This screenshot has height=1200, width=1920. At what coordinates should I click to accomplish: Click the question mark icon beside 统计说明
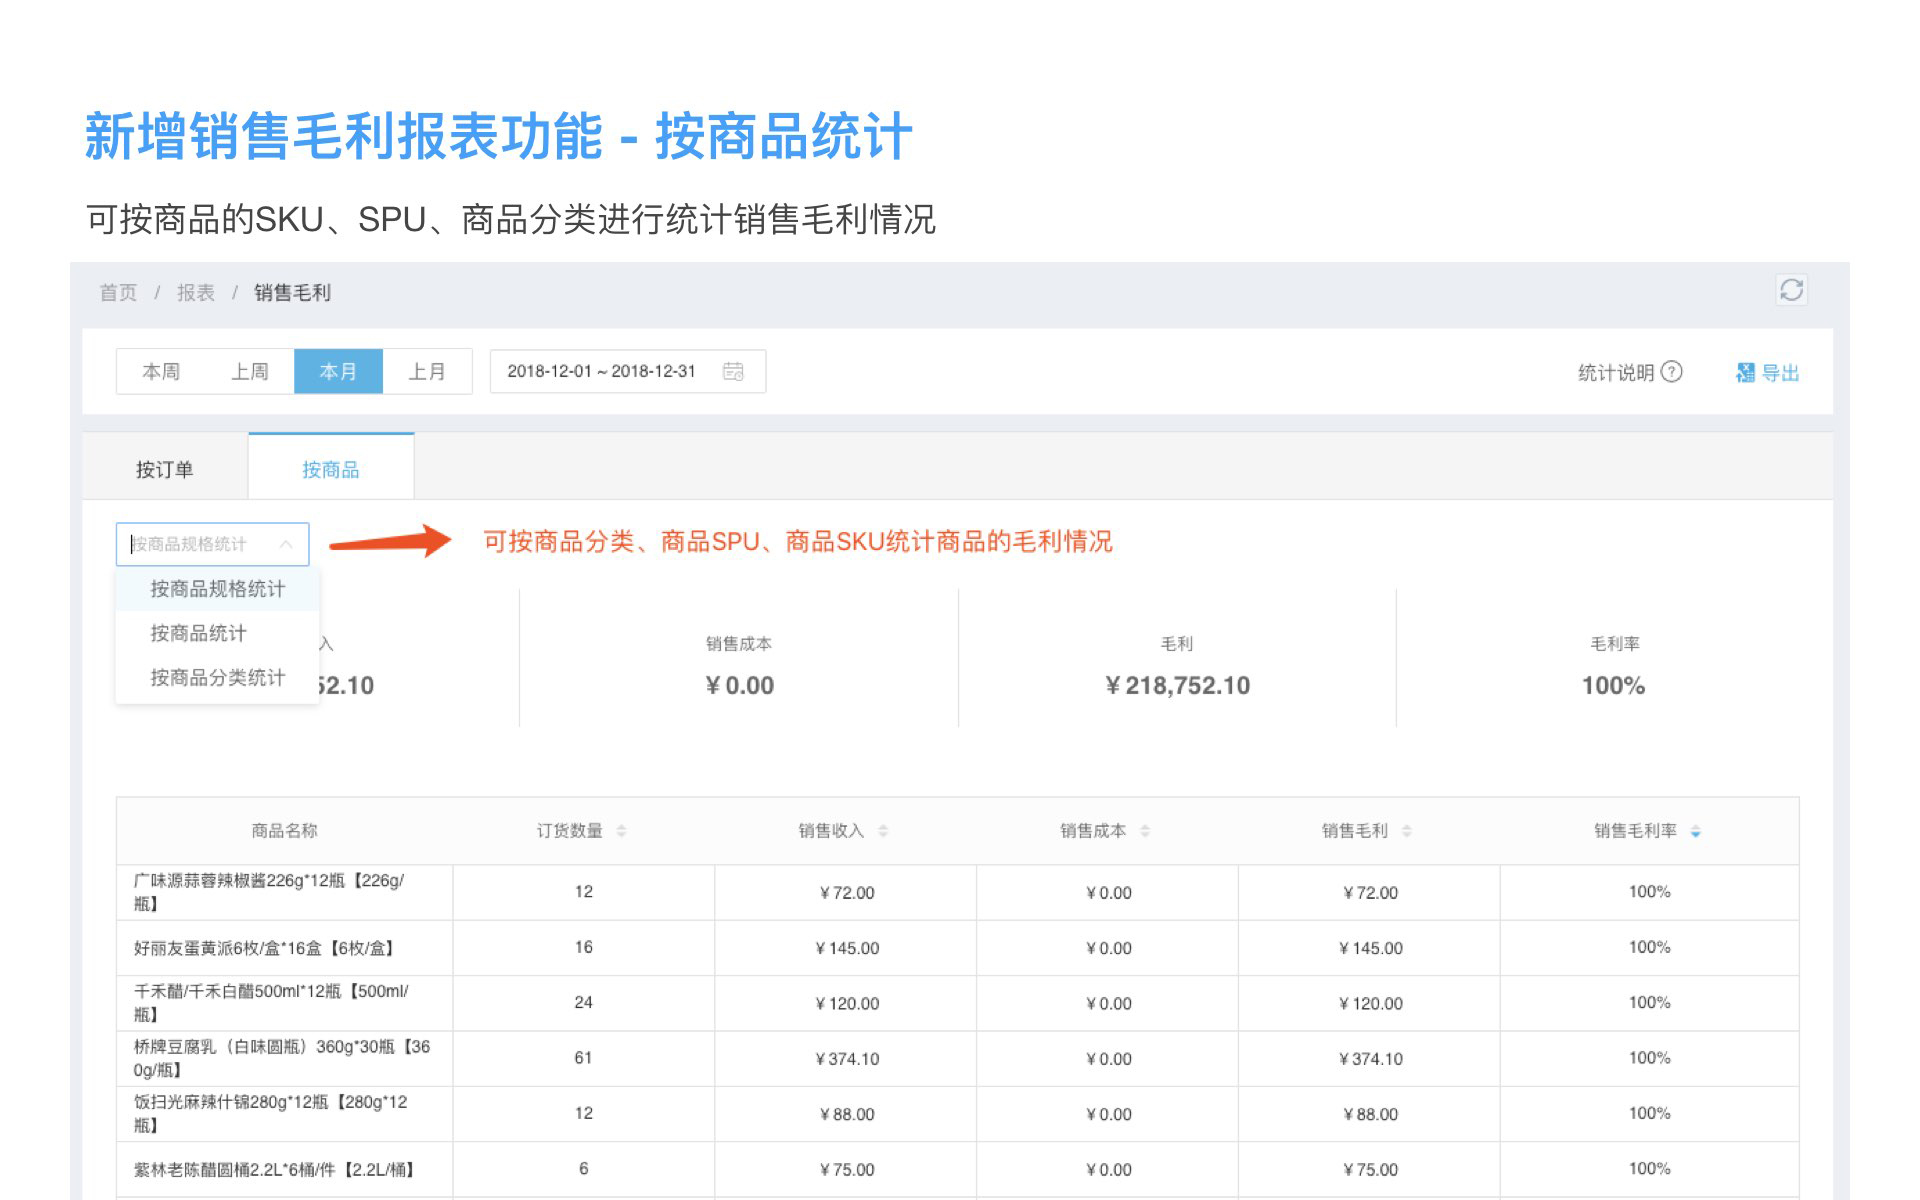[1672, 372]
